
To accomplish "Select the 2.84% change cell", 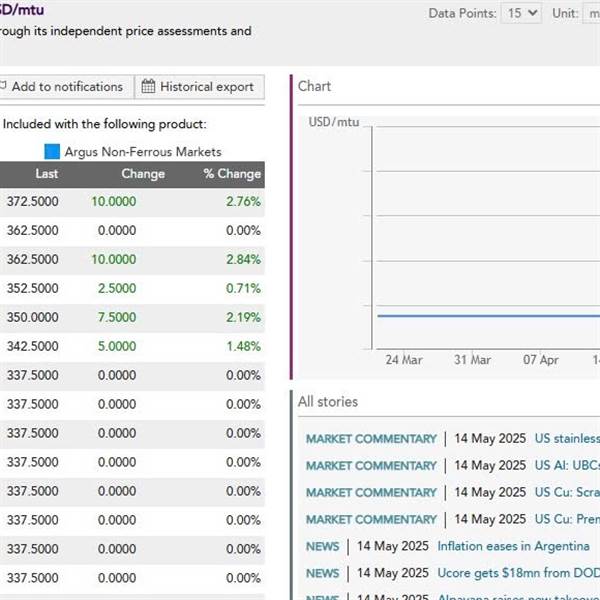I will pos(243,259).
